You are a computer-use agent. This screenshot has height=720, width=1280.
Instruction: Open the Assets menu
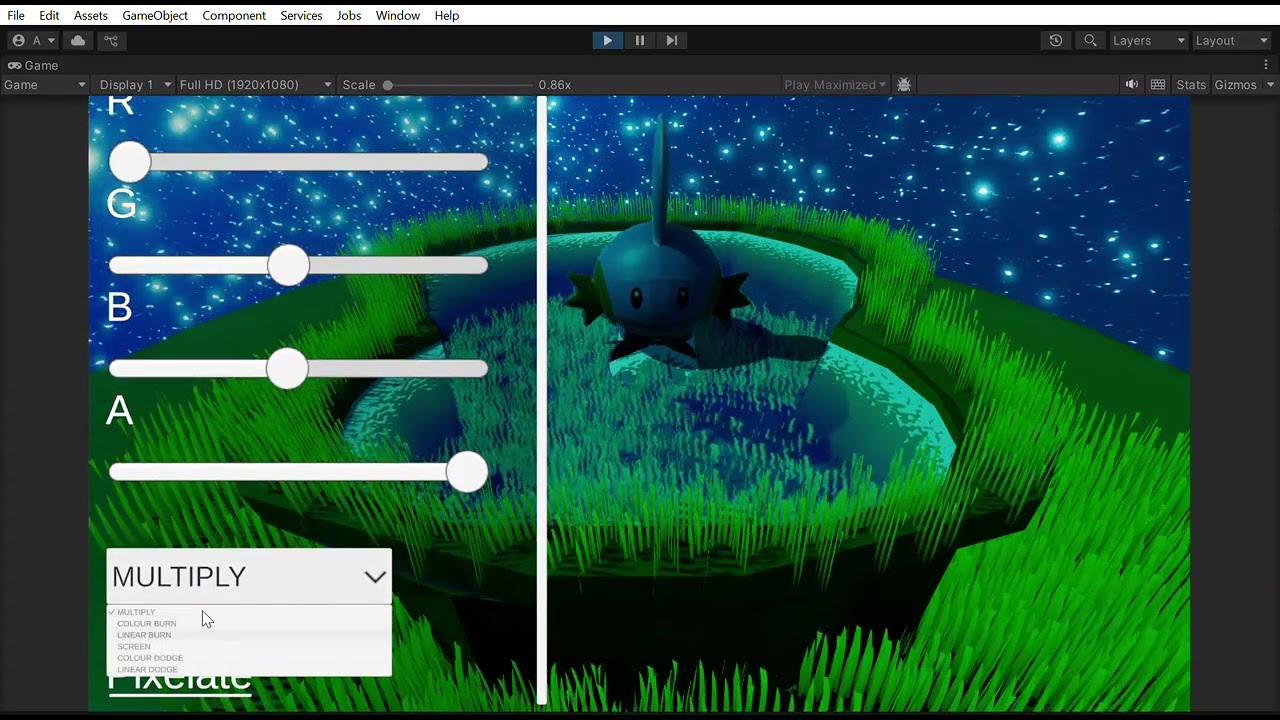90,15
